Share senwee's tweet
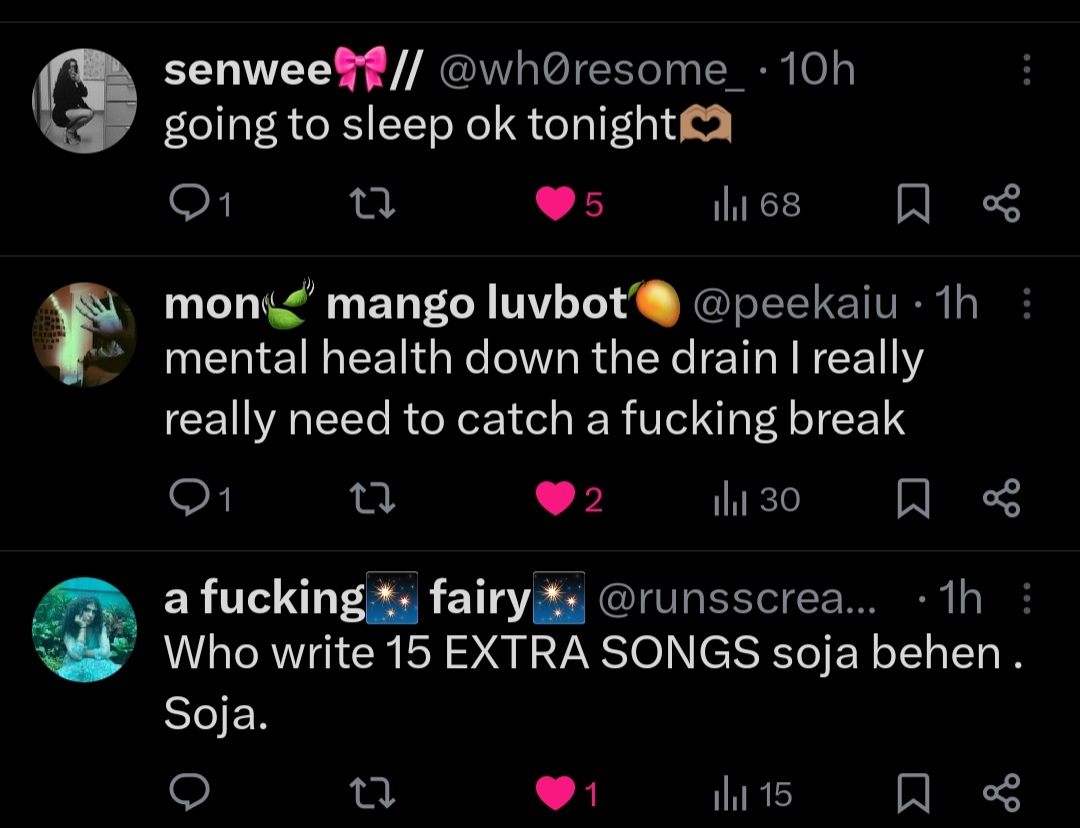This screenshot has height=828, width=1080. [x=1001, y=205]
